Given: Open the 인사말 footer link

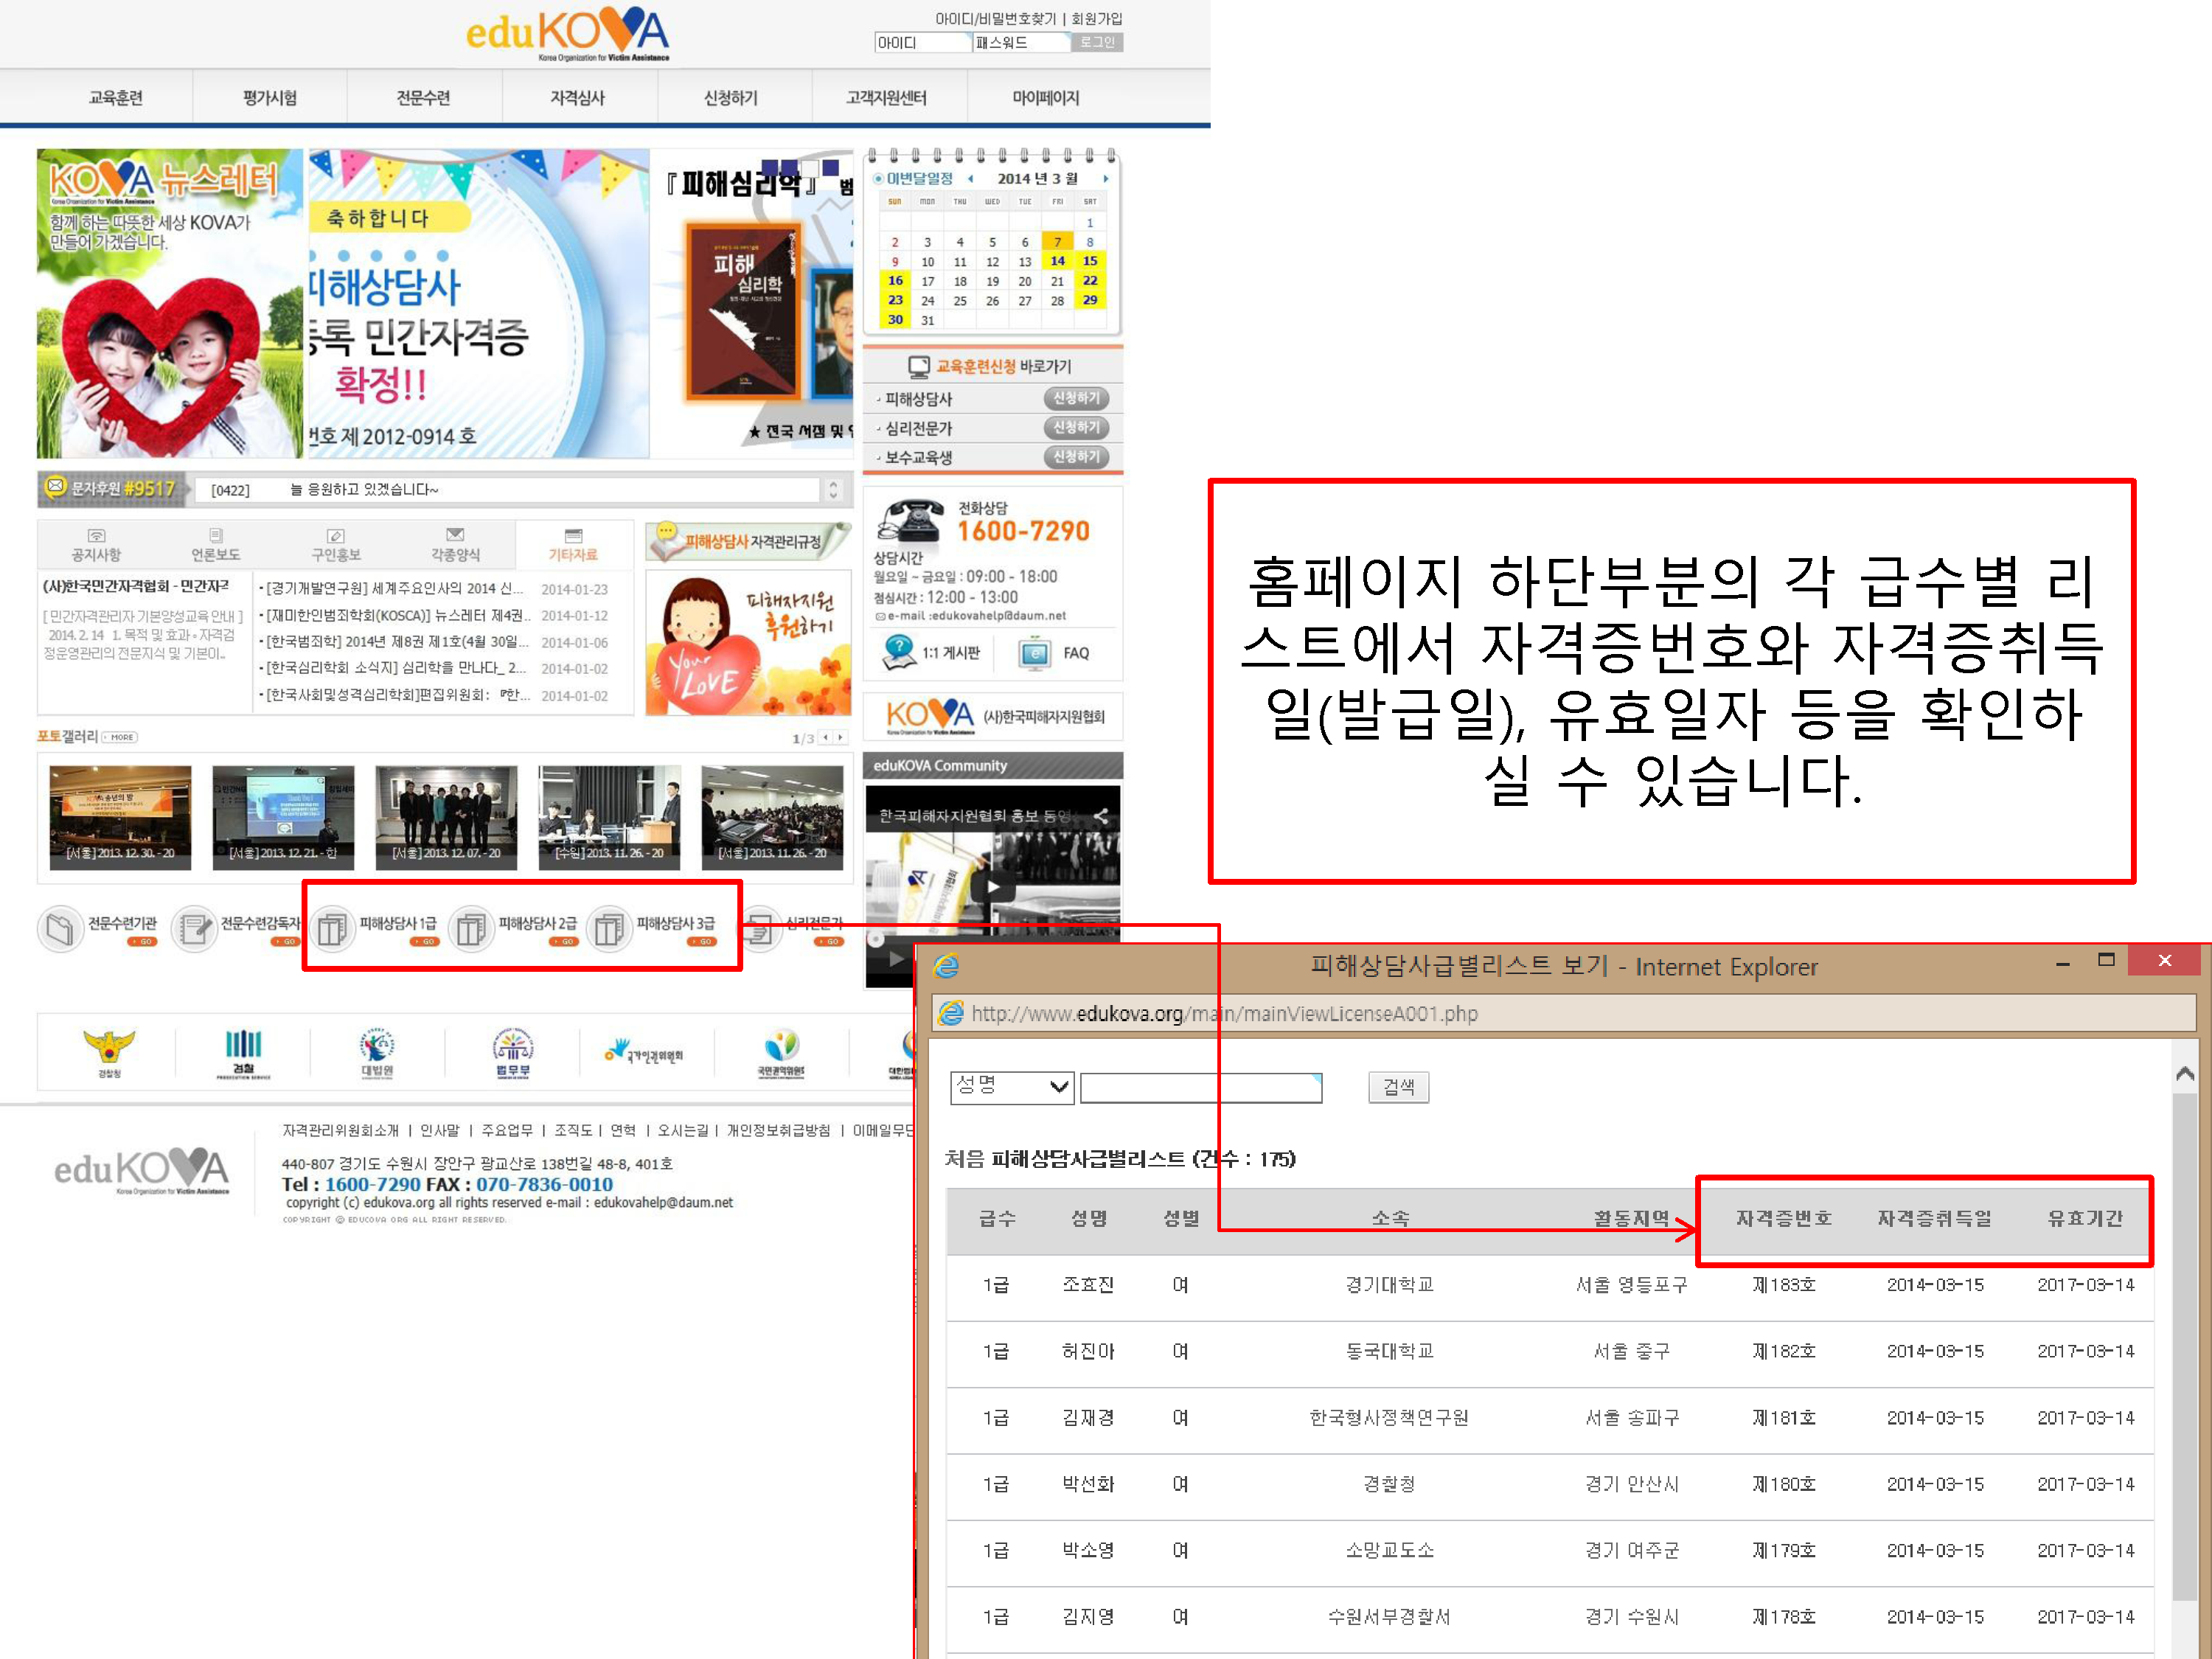Looking at the screenshot, I should [x=440, y=1130].
